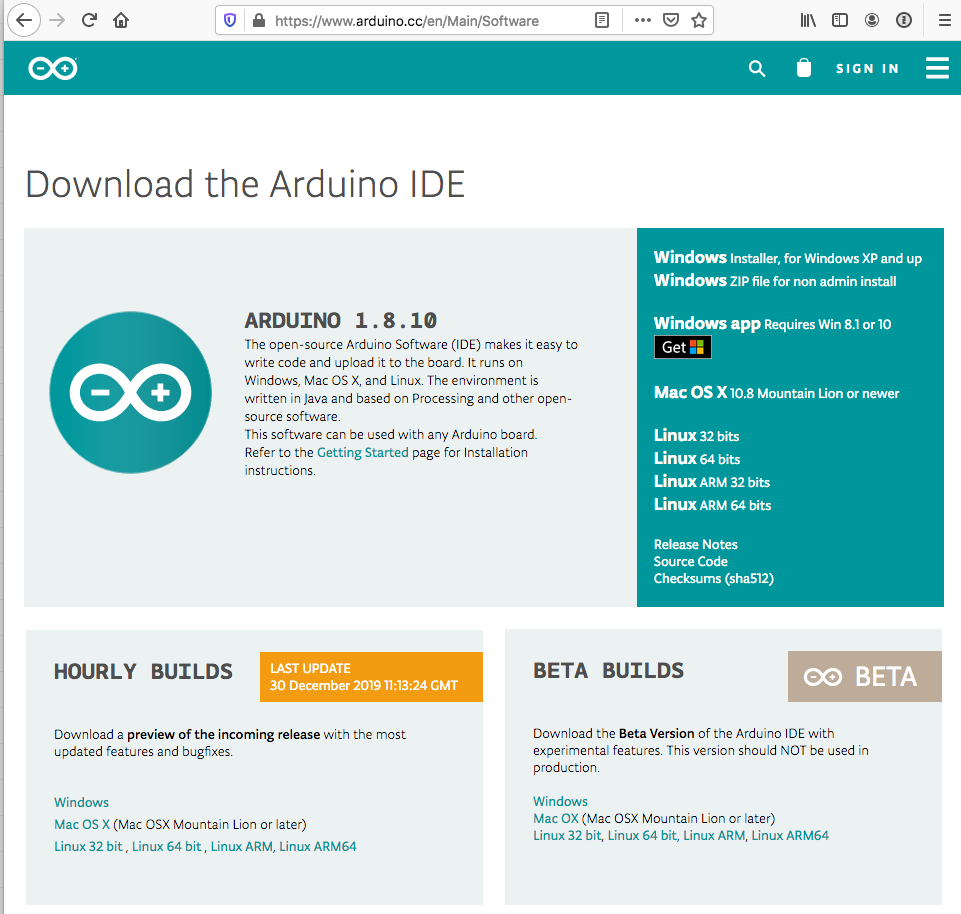Click the Download the Arduino IDE title
This screenshot has width=961, height=914.
[x=245, y=184]
